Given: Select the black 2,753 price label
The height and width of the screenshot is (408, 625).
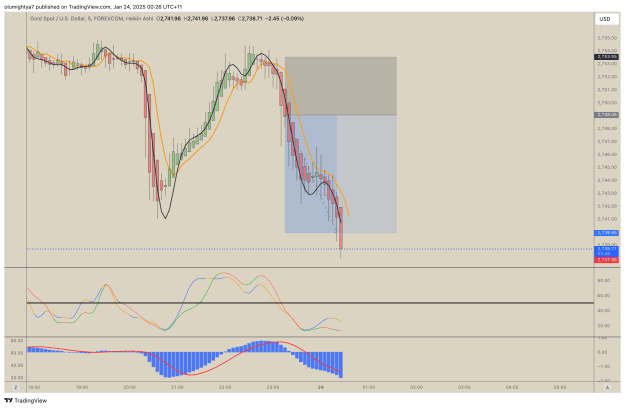Looking at the screenshot, I should (x=607, y=57).
